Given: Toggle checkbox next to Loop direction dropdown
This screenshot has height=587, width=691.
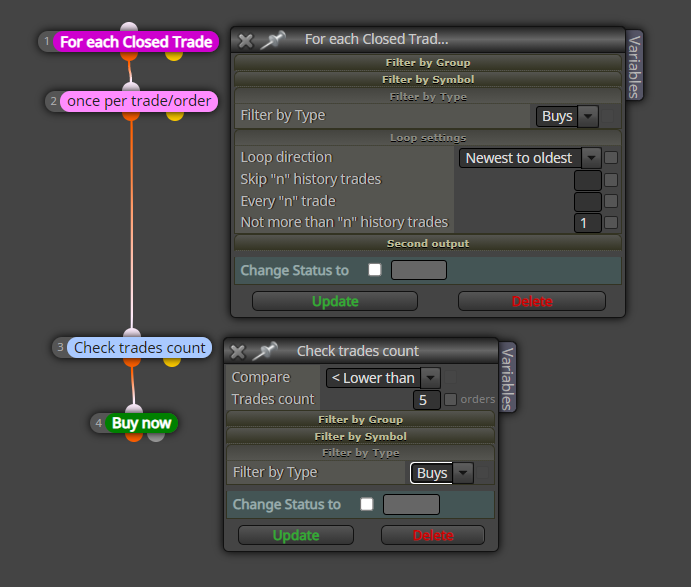Looking at the screenshot, I should pos(611,158).
